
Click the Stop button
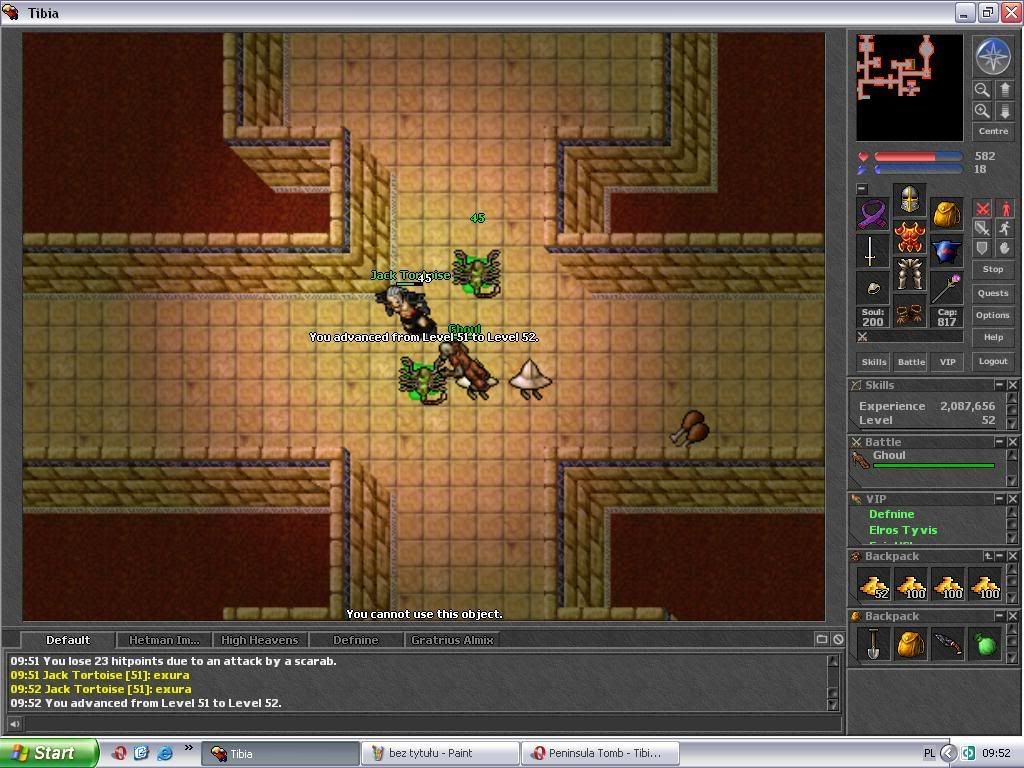pos(993,269)
